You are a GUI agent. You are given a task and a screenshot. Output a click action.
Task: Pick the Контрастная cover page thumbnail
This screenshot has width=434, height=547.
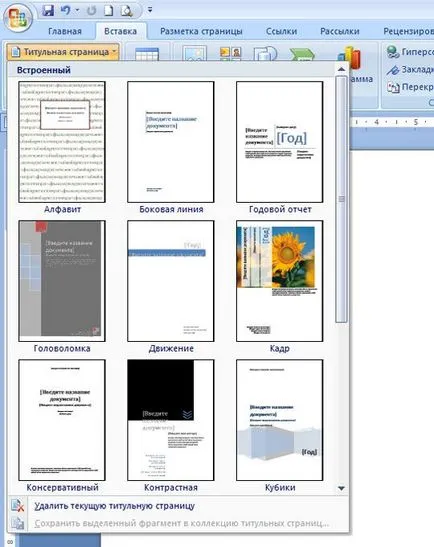171,420
